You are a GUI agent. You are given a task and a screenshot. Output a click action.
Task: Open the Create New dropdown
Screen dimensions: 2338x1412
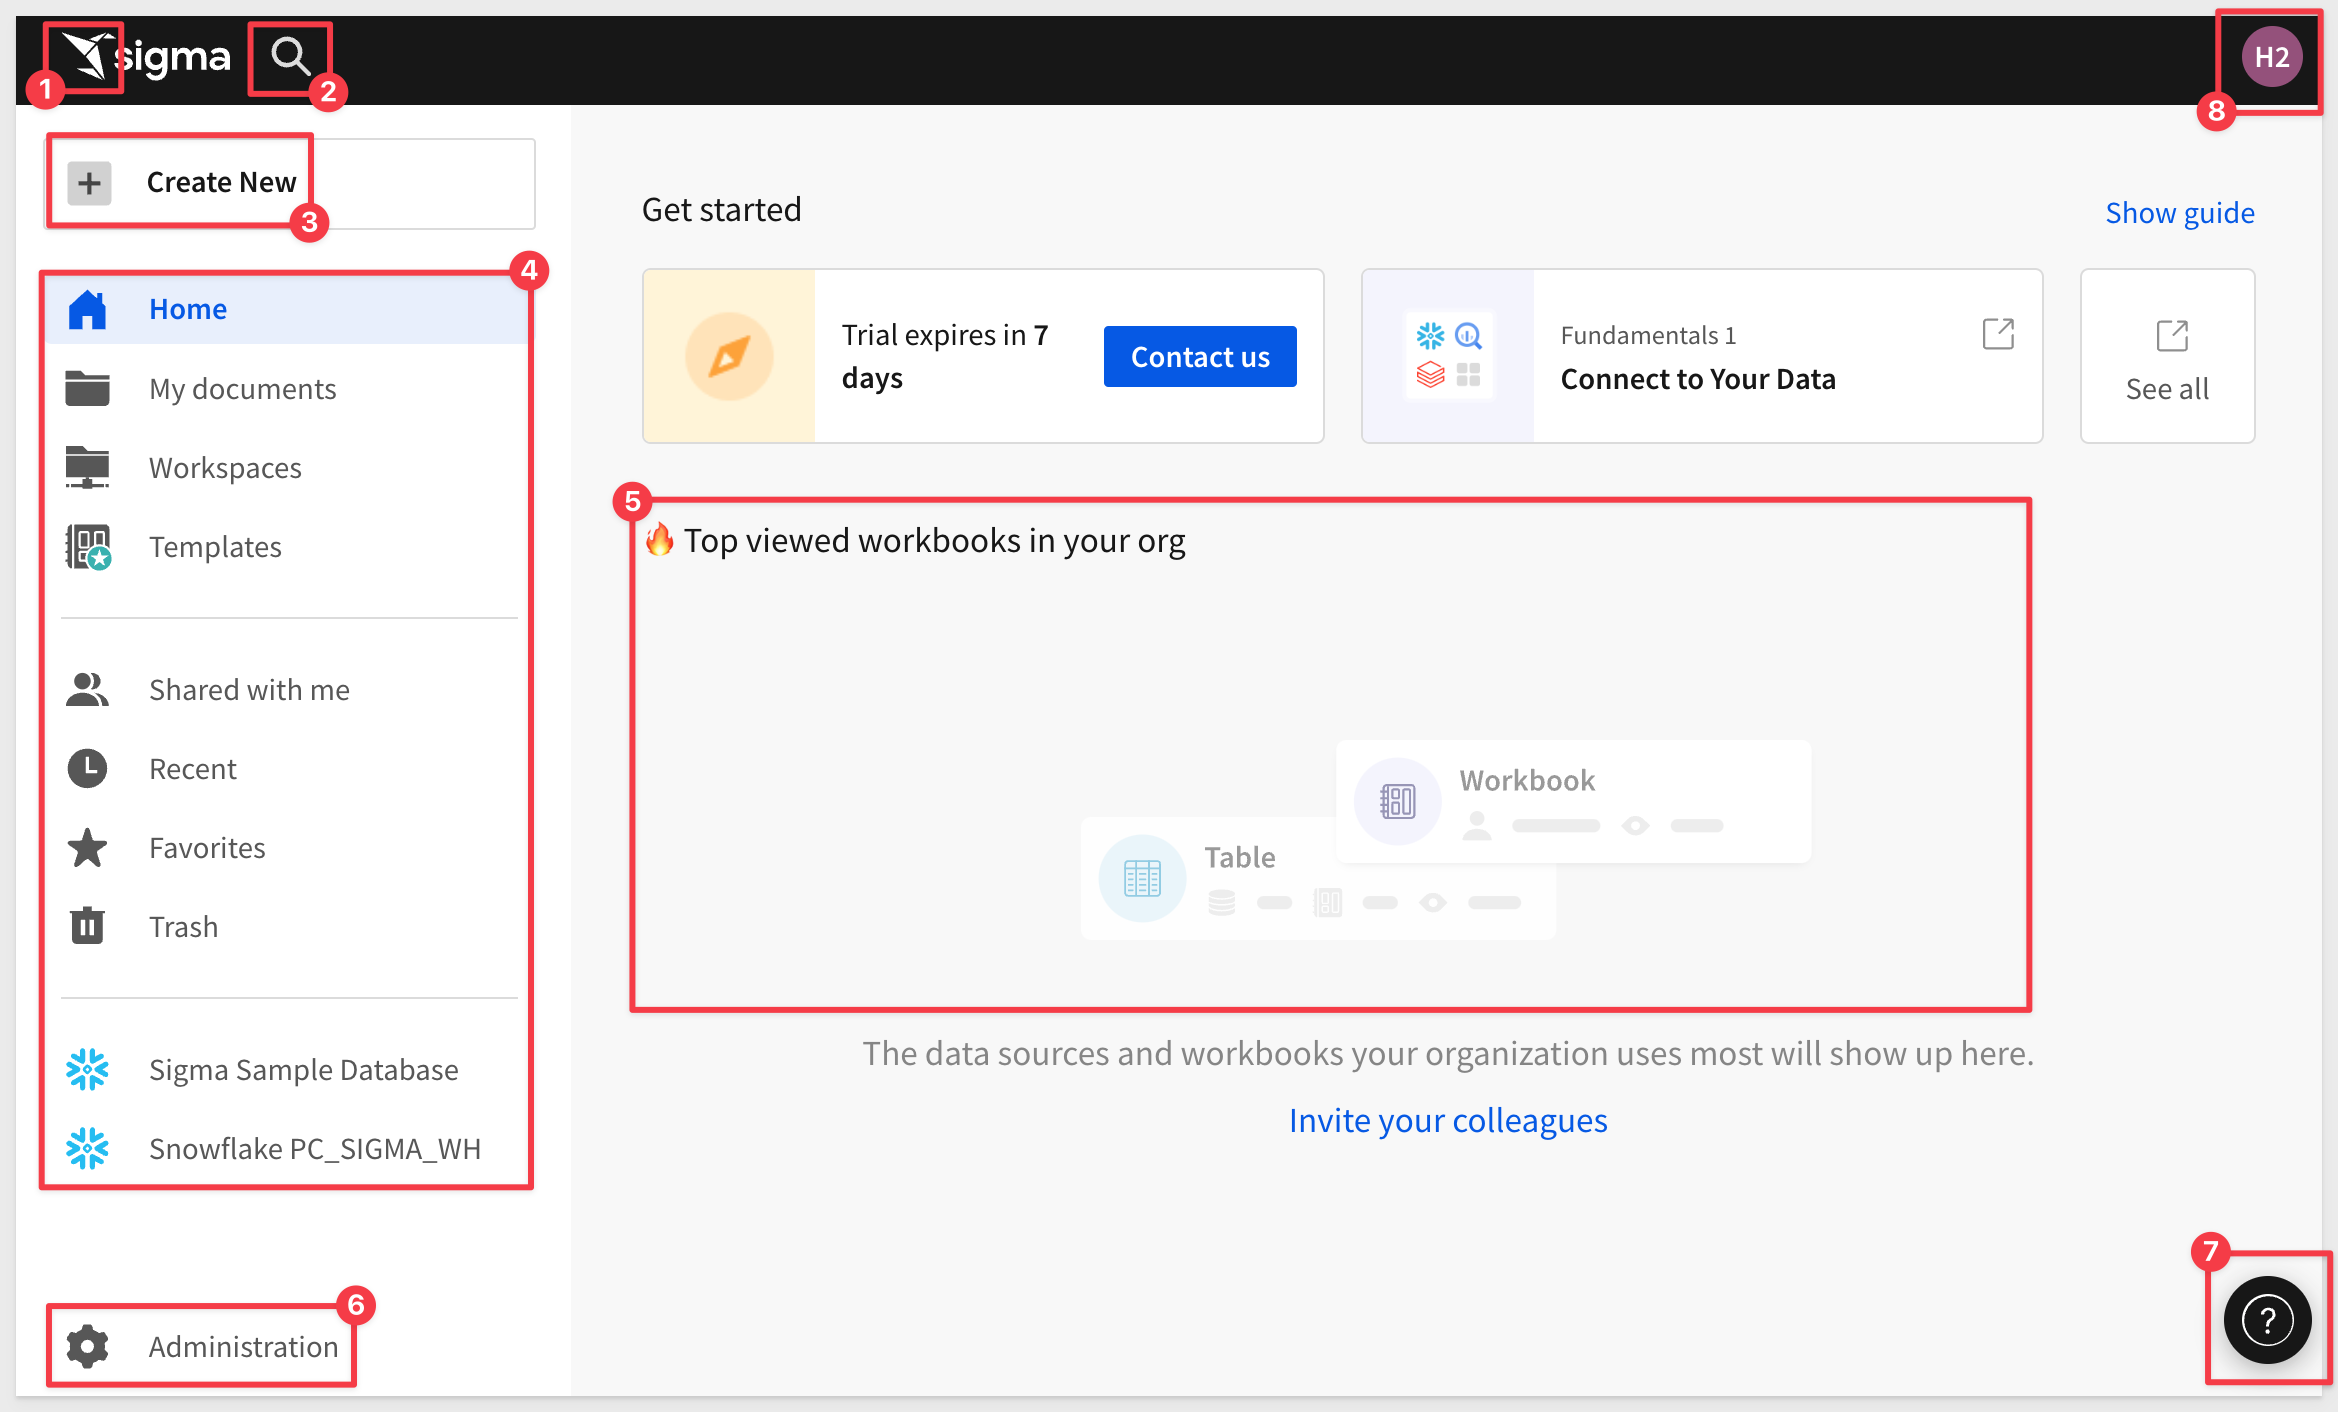pos(290,183)
